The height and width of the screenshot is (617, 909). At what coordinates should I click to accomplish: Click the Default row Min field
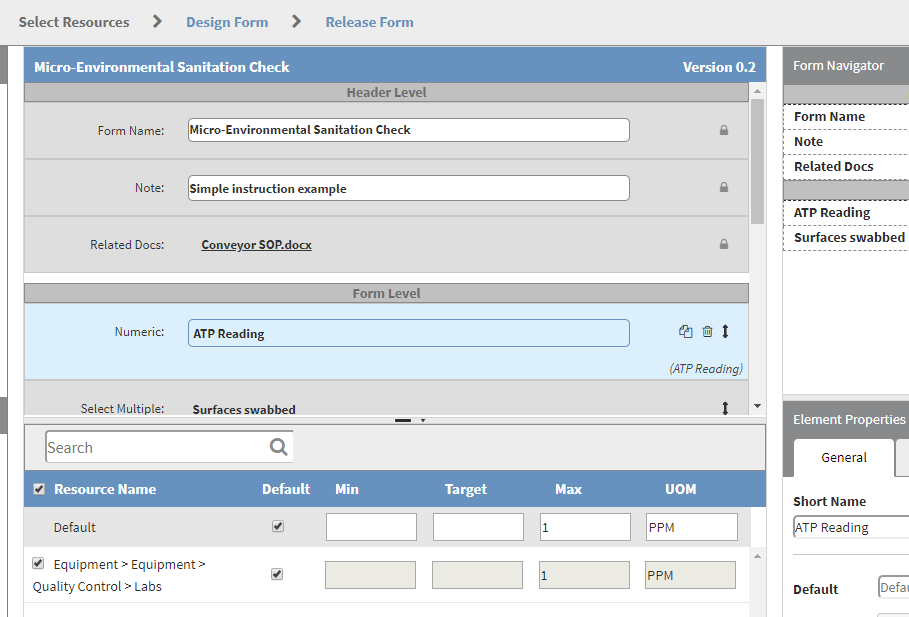[371, 527]
